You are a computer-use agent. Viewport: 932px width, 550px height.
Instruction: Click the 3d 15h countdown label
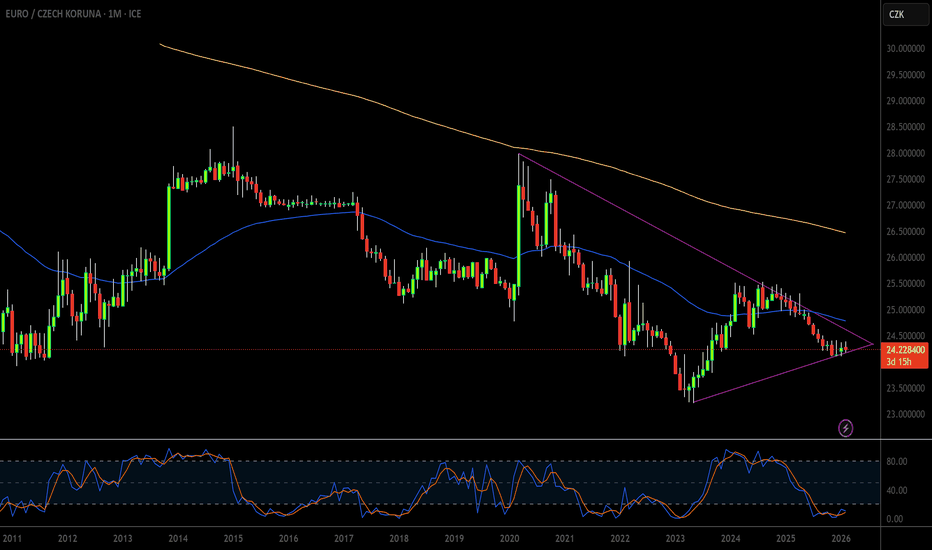point(898,362)
